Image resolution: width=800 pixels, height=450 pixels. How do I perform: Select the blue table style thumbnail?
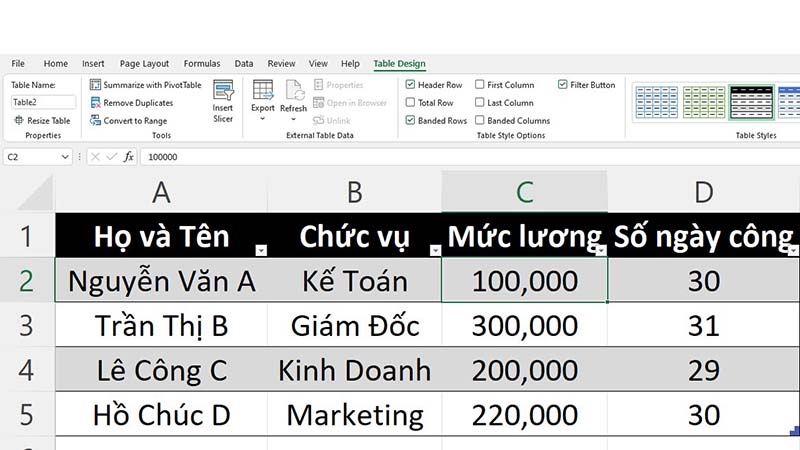tap(657, 102)
